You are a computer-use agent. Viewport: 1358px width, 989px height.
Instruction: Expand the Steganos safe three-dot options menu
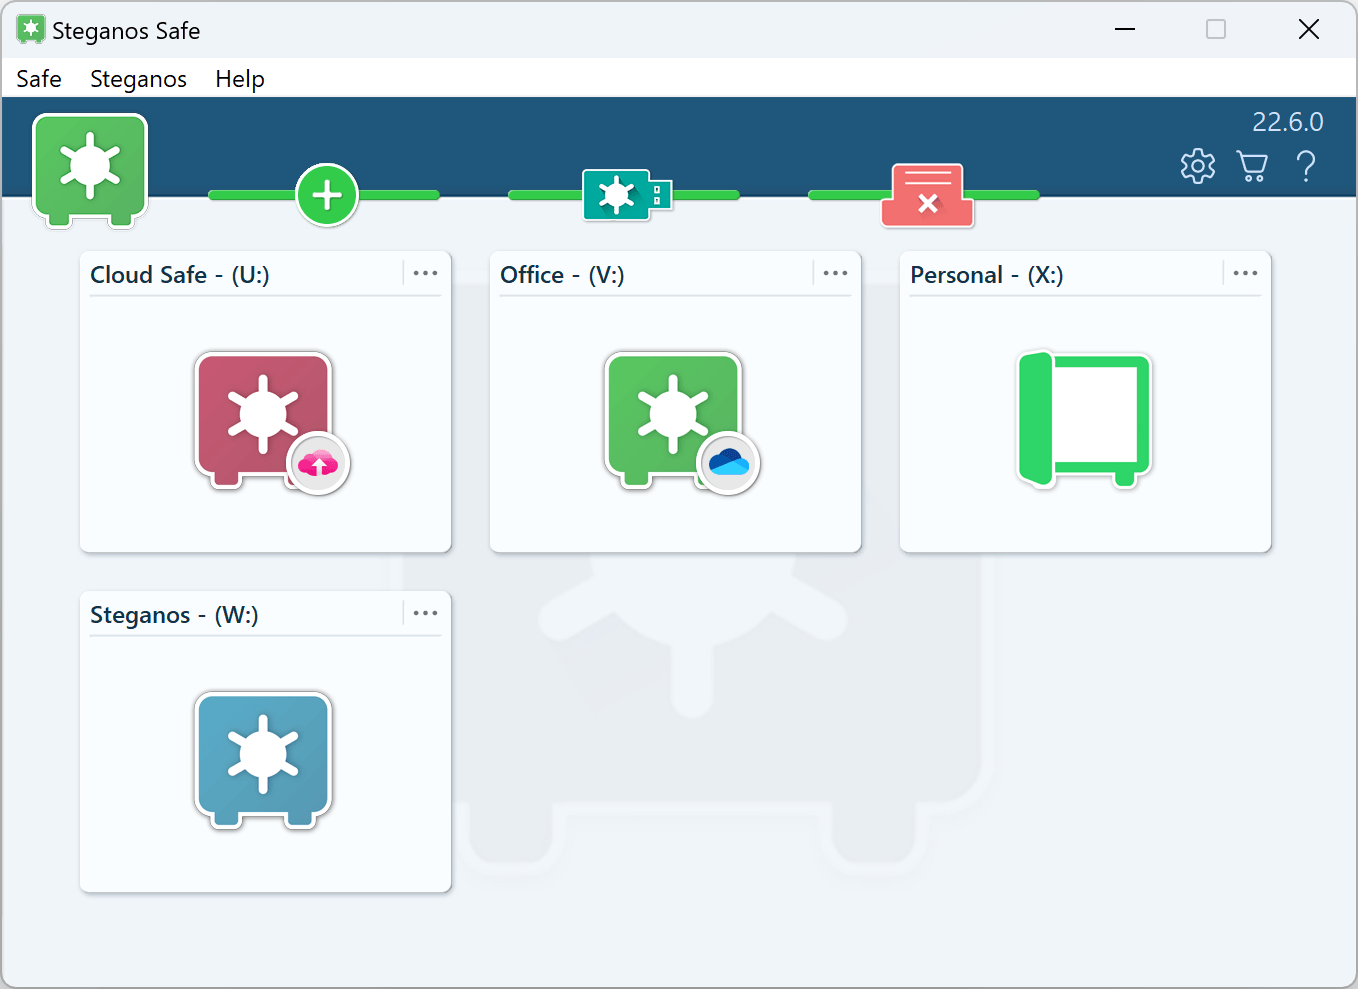(x=425, y=613)
